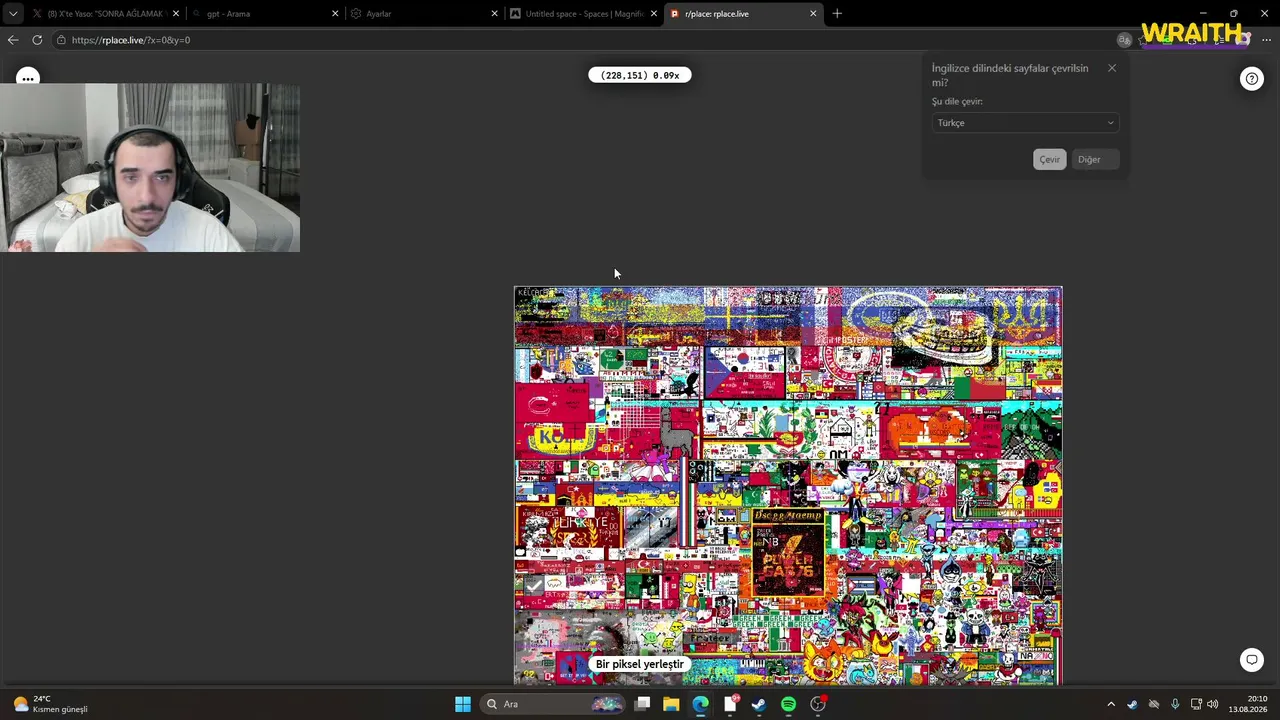Open network settings from system tray
Image resolution: width=1280 pixels, height=720 pixels.
[1196, 704]
